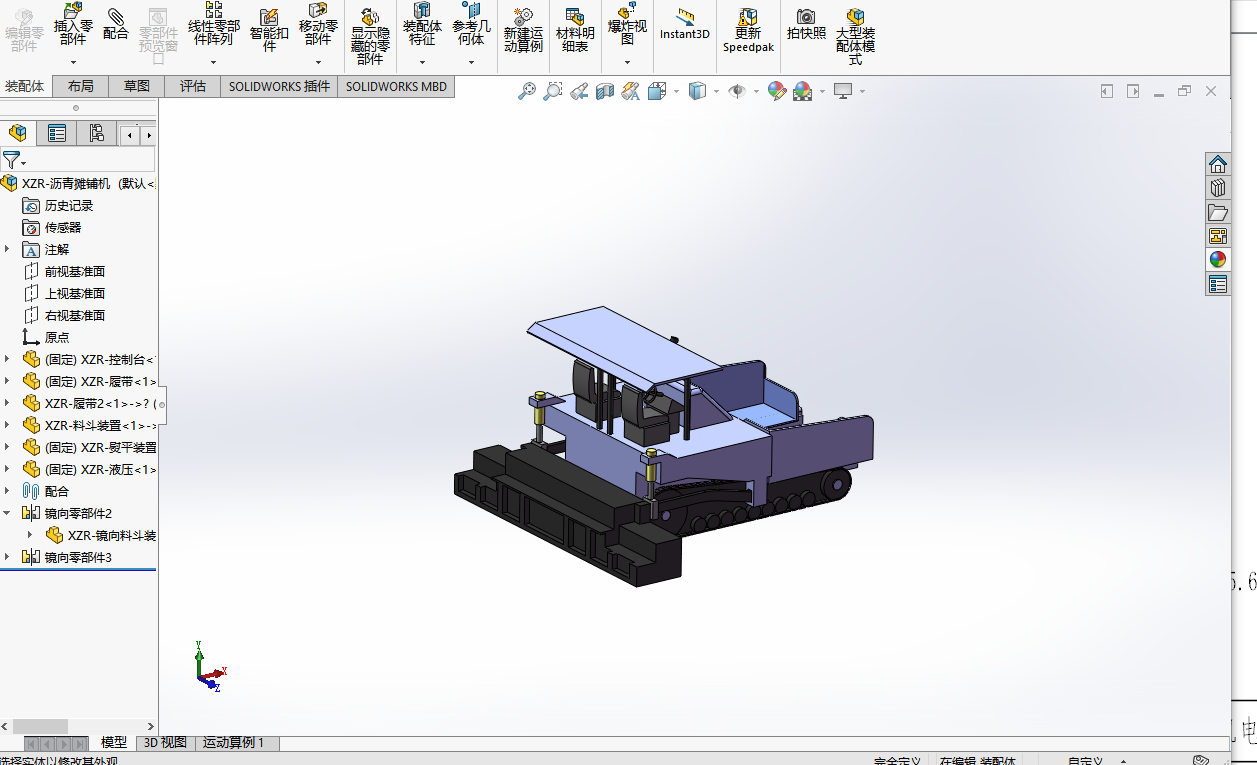Click the View Orientation cube icon

pos(657,91)
